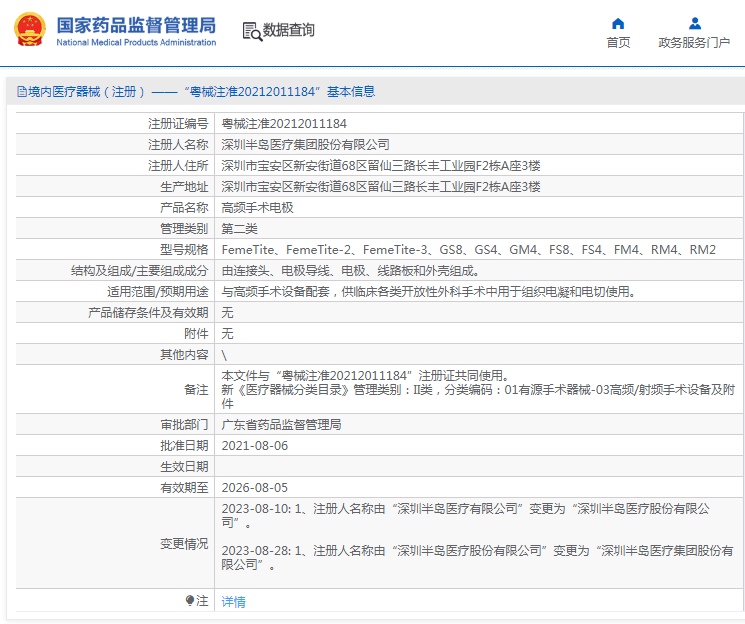Click the 注册人名称 label
This screenshot has height=624, width=745.
(178, 144)
